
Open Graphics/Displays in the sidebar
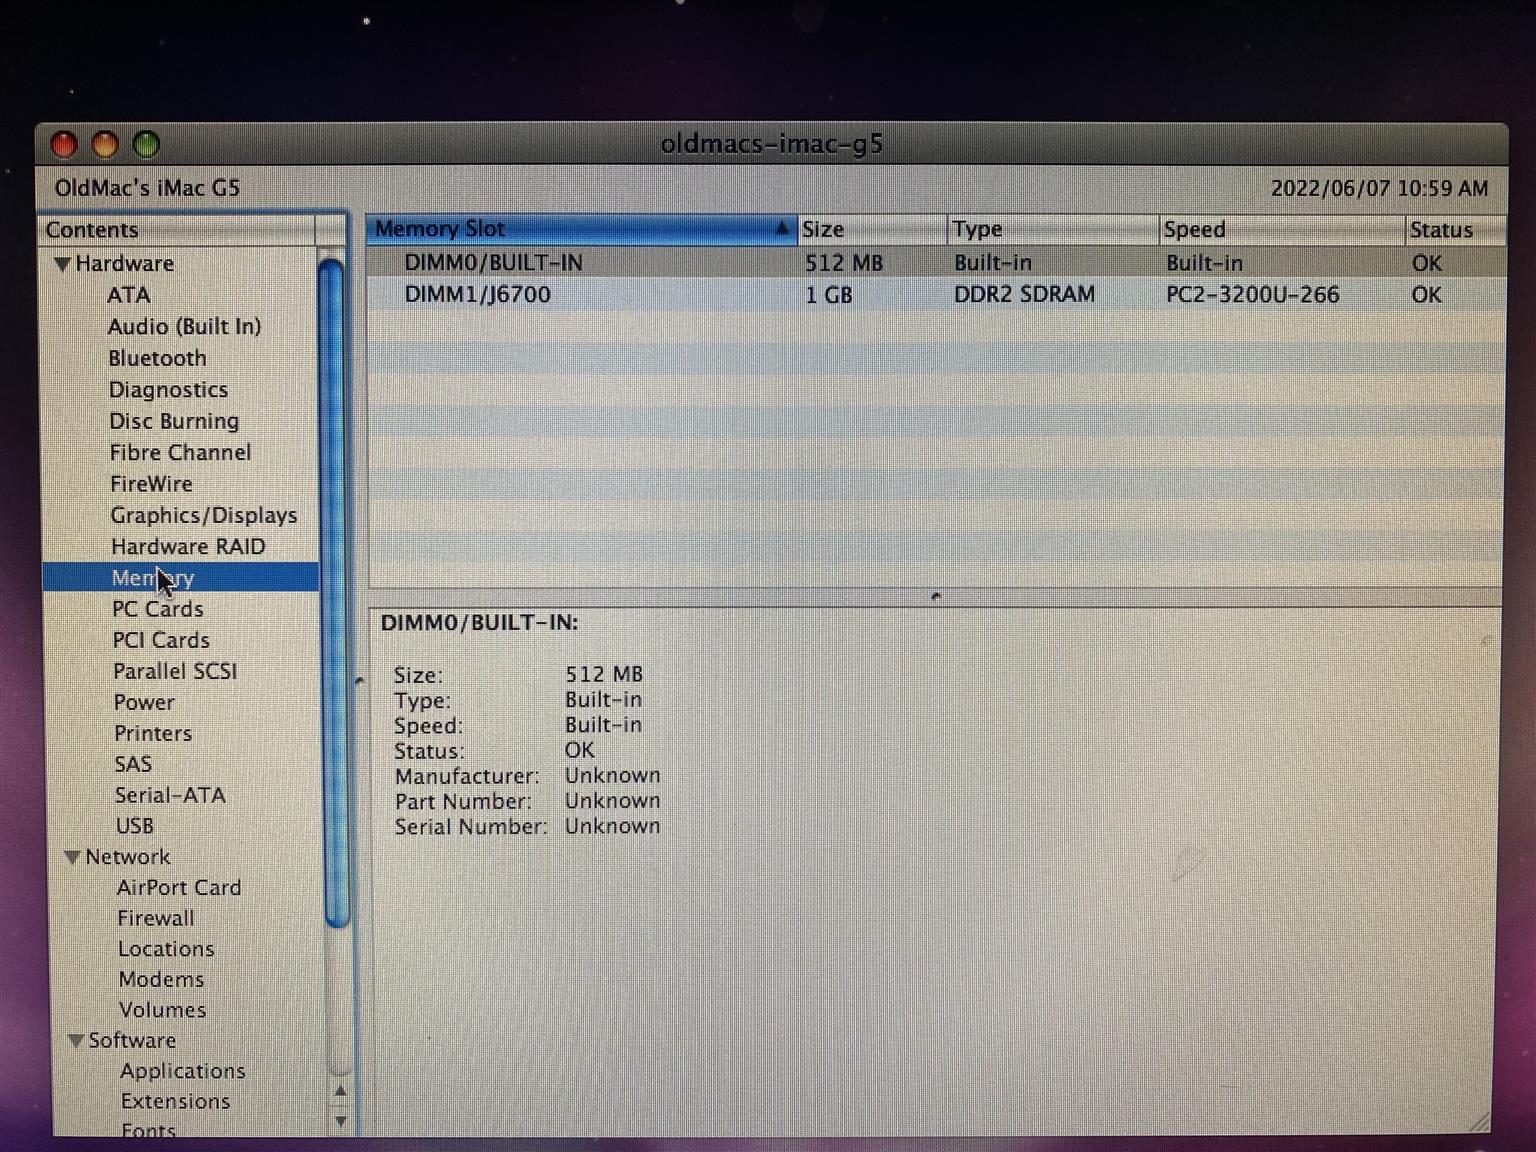point(204,515)
